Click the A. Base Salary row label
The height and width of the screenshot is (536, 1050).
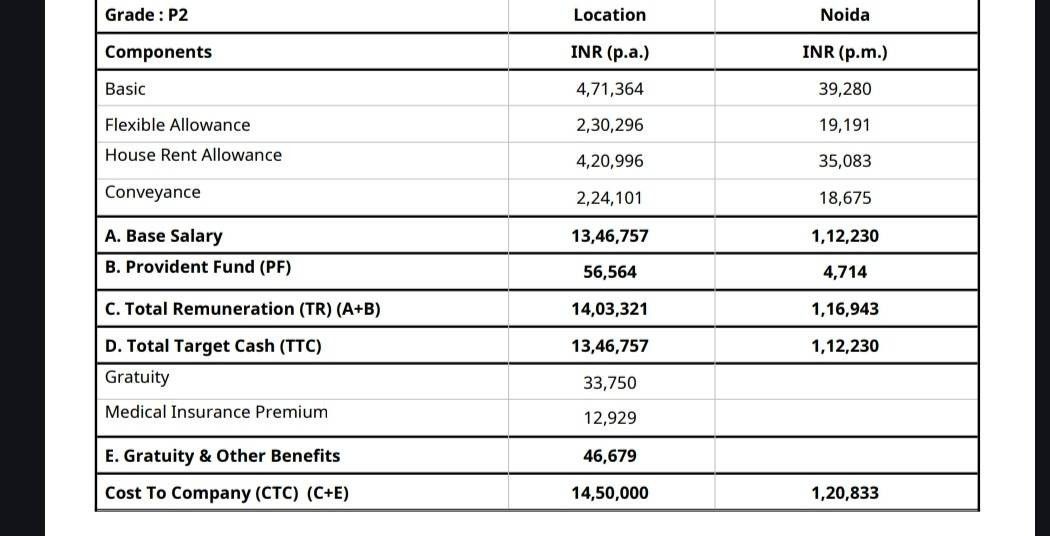coord(163,236)
